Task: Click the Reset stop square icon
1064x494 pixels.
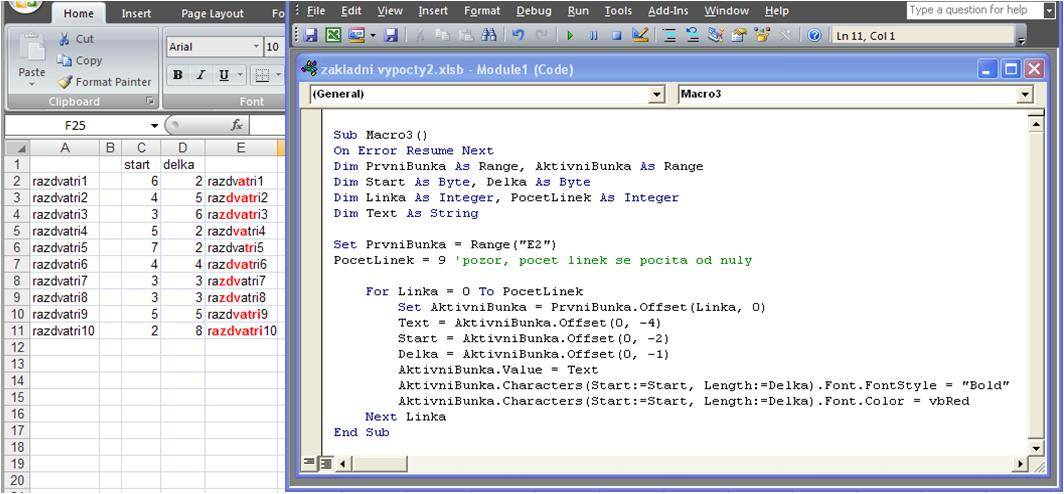Action: click(x=617, y=35)
